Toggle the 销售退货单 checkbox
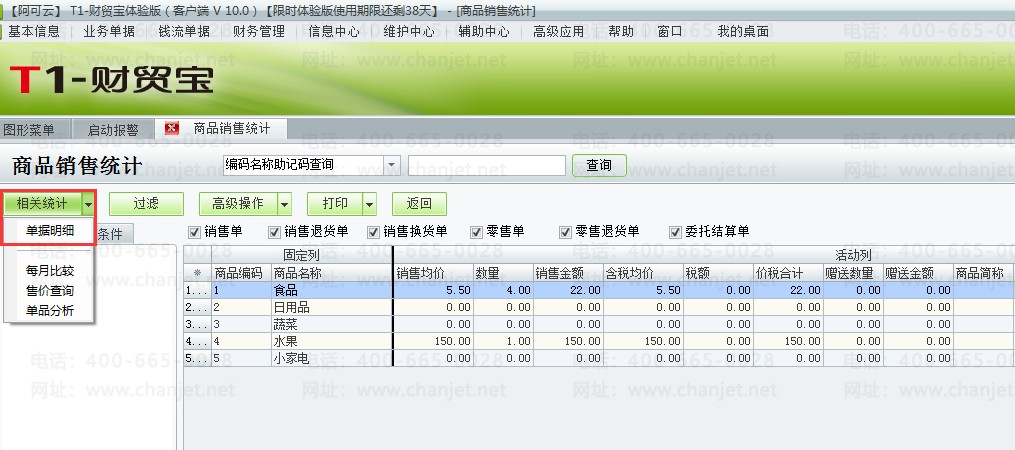Viewport: 1015px width, 450px height. [x=274, y=232]
